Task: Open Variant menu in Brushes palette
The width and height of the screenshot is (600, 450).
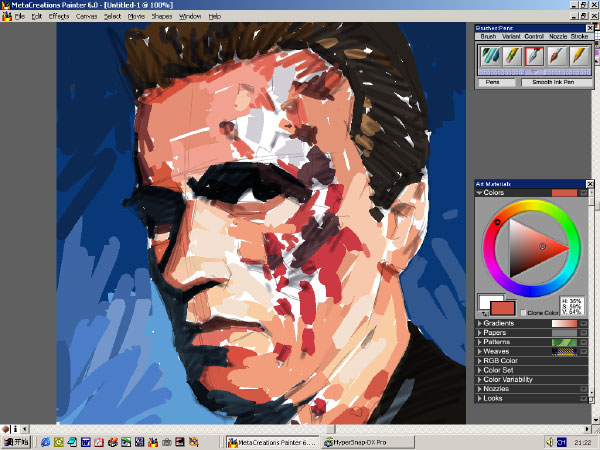Action: tap(511, 36)
